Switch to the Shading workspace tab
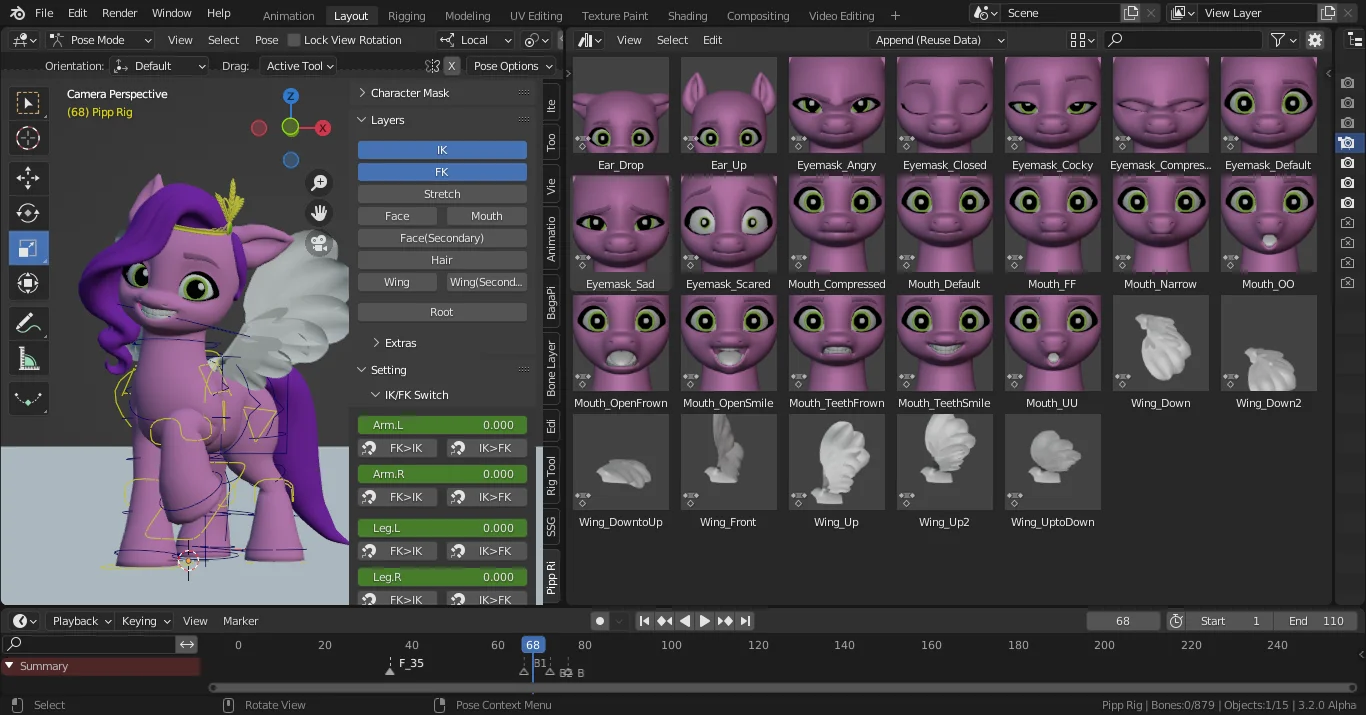 tap(687, 15)
